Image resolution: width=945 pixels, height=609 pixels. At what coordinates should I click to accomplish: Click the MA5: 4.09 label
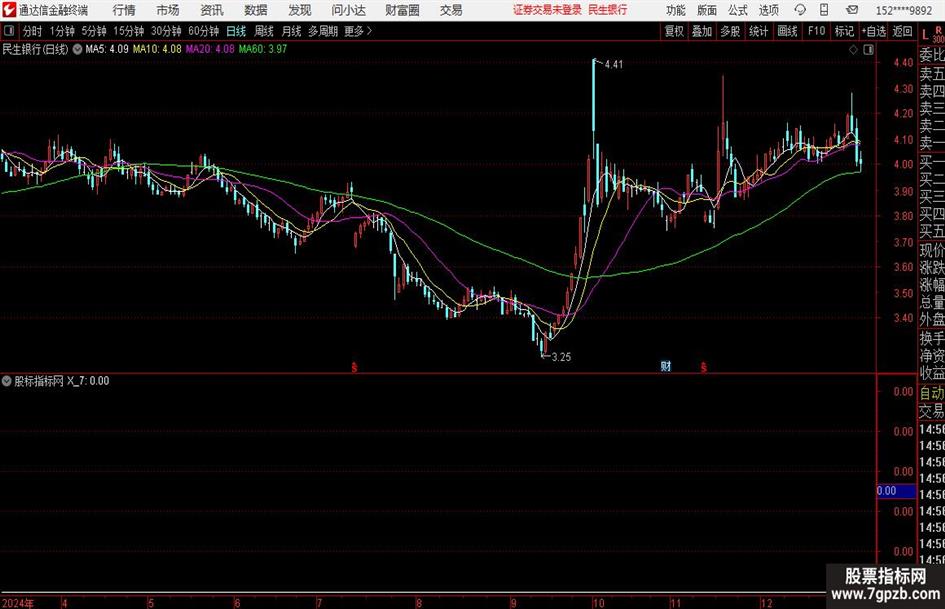click(x=107, y=49)
